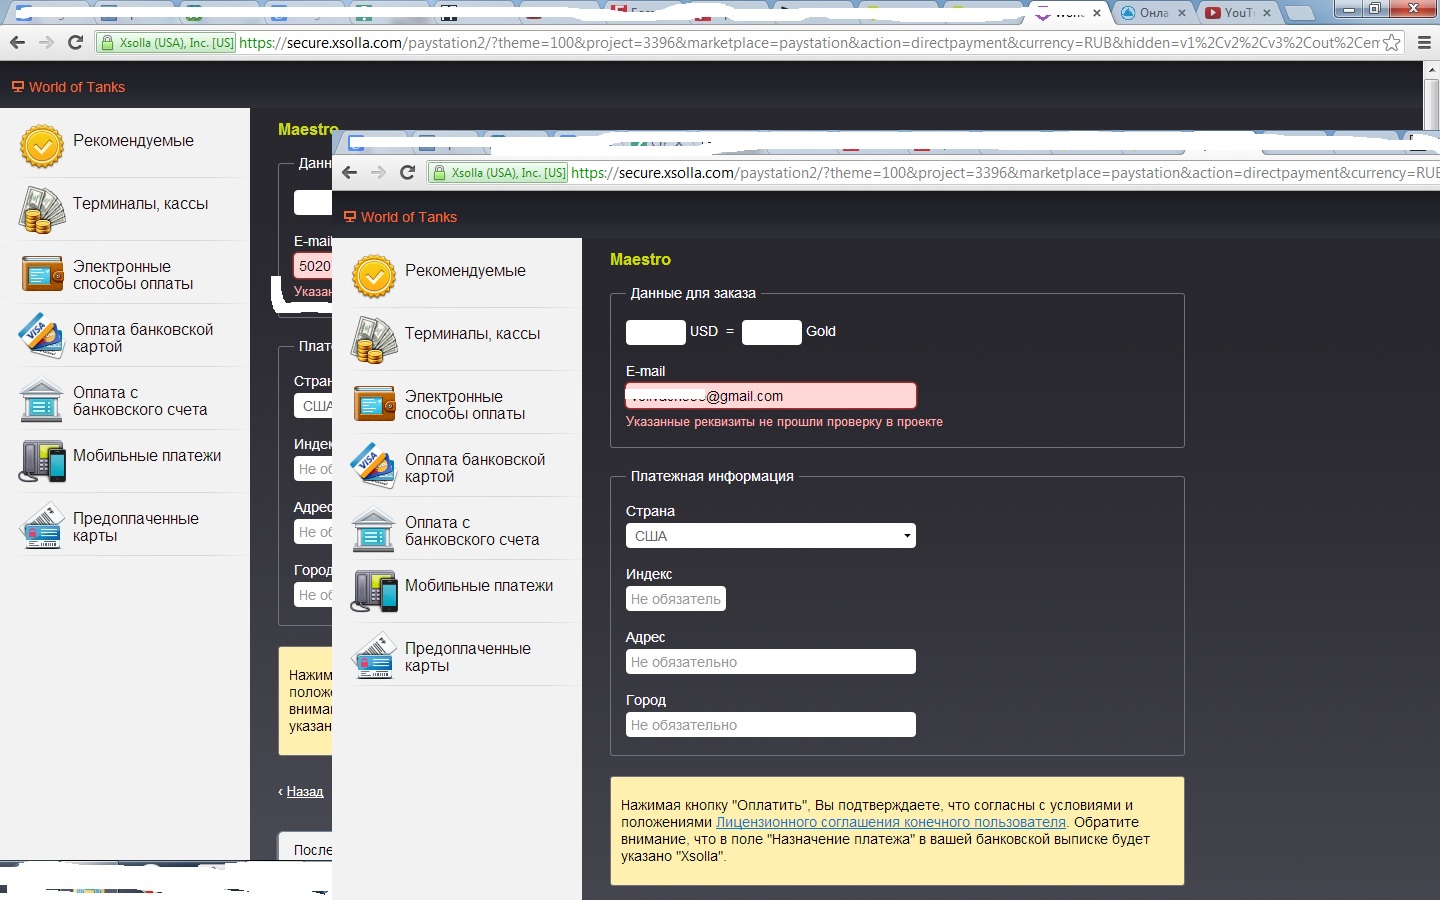
Task: Reload the page in the back browser window
Action: (x=75, y=43)
